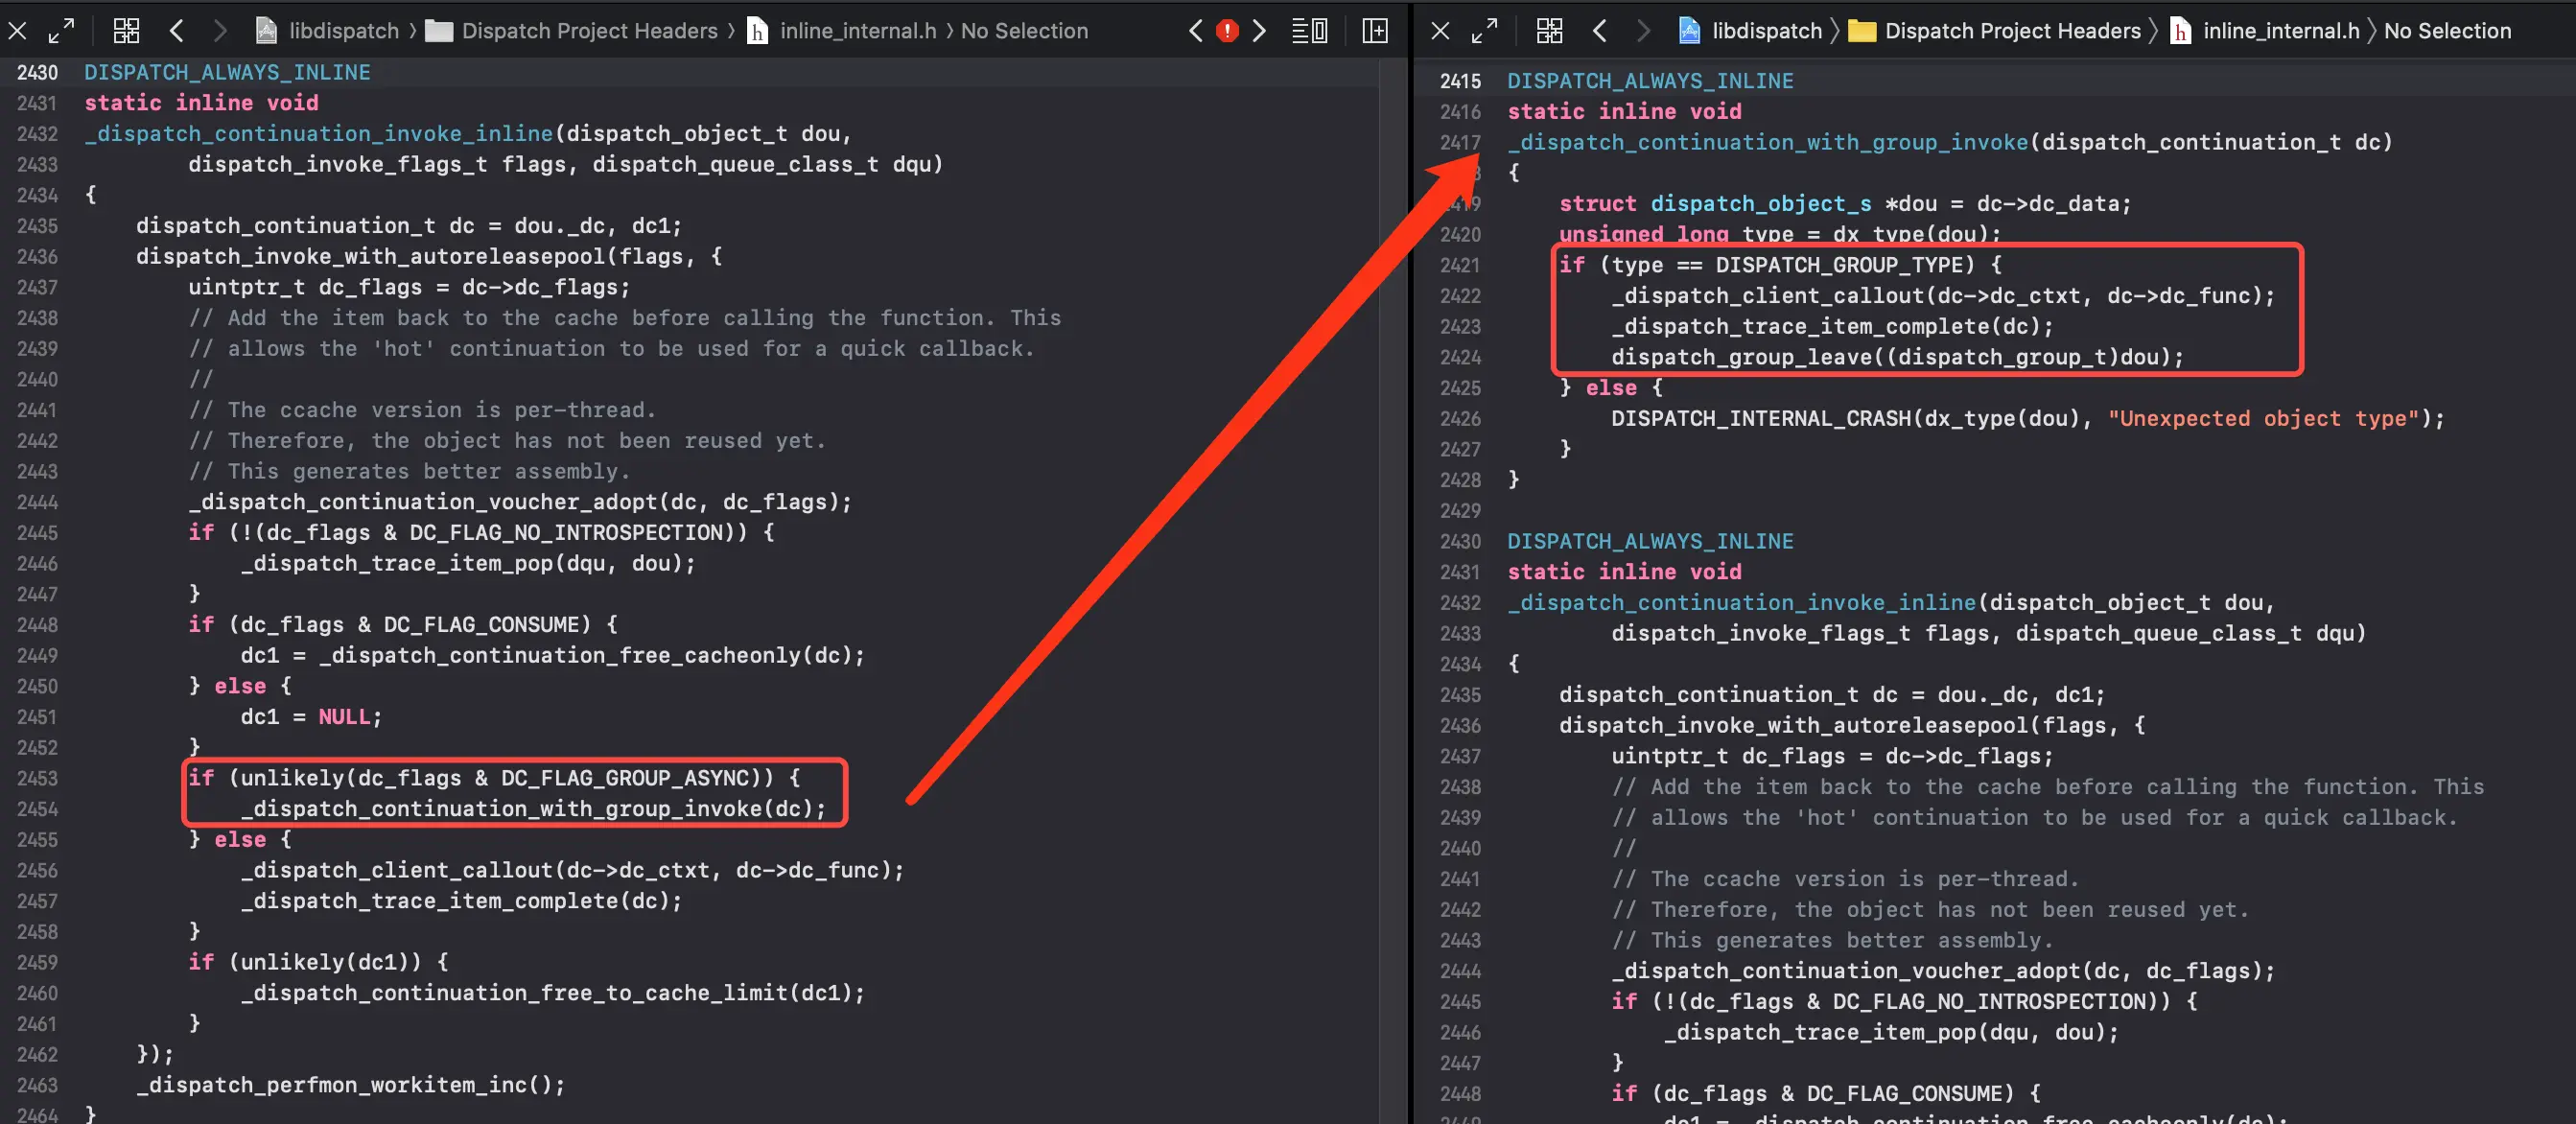Image resolution: width=2576 pixels, height=1124 pixels.
Task: Click '_dispatch_continuation_with_group_invoke(dc);' call in left editor
Action: coord(534,809)
